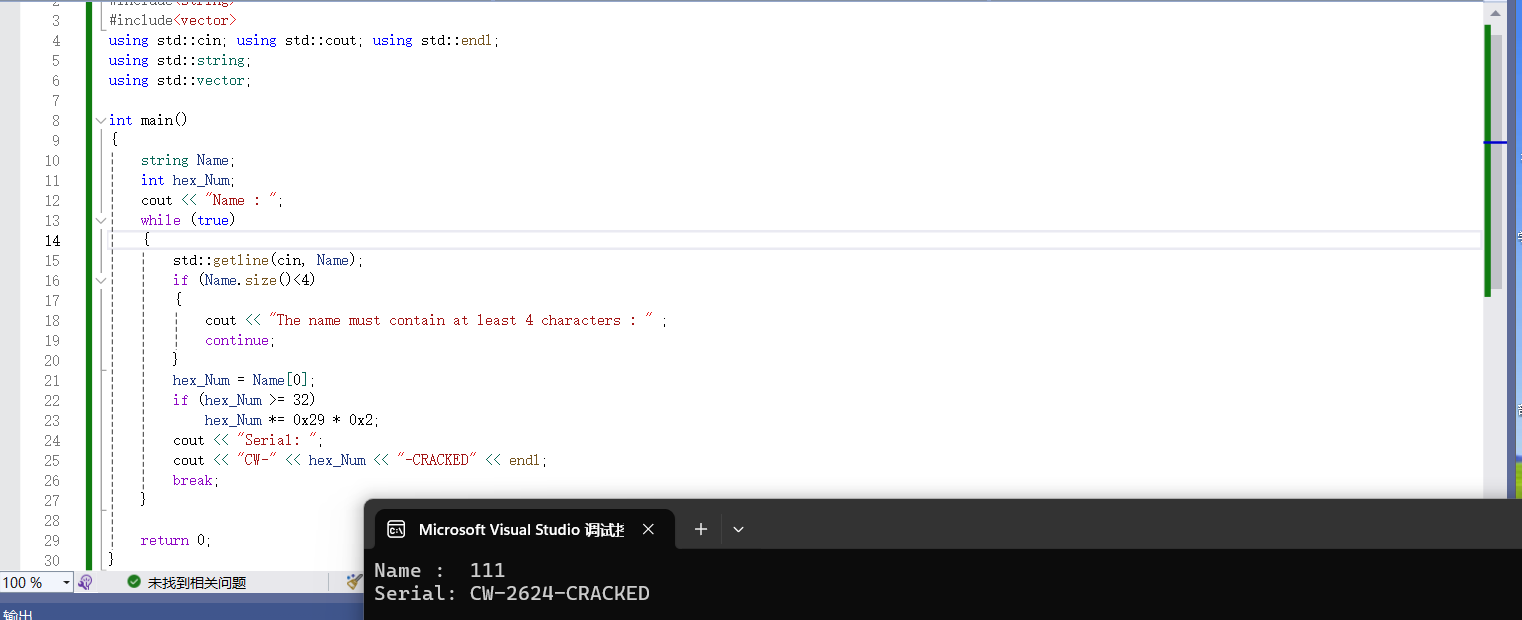Click the 'continue;' keyword
Viewport: 1522px width, 620px height.
(x=240, y=340)
